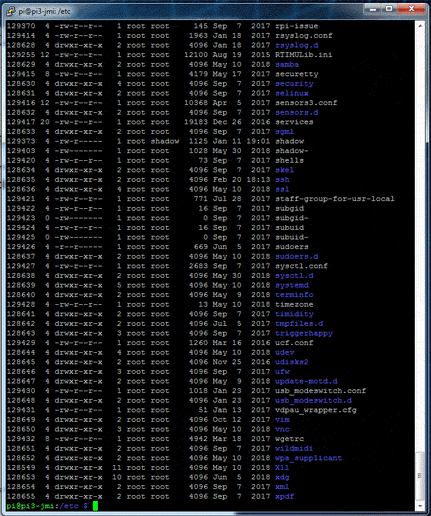This screenshot has height=516, width=431.
Task: Click the systemd directory name
Action: click(292, 285)
